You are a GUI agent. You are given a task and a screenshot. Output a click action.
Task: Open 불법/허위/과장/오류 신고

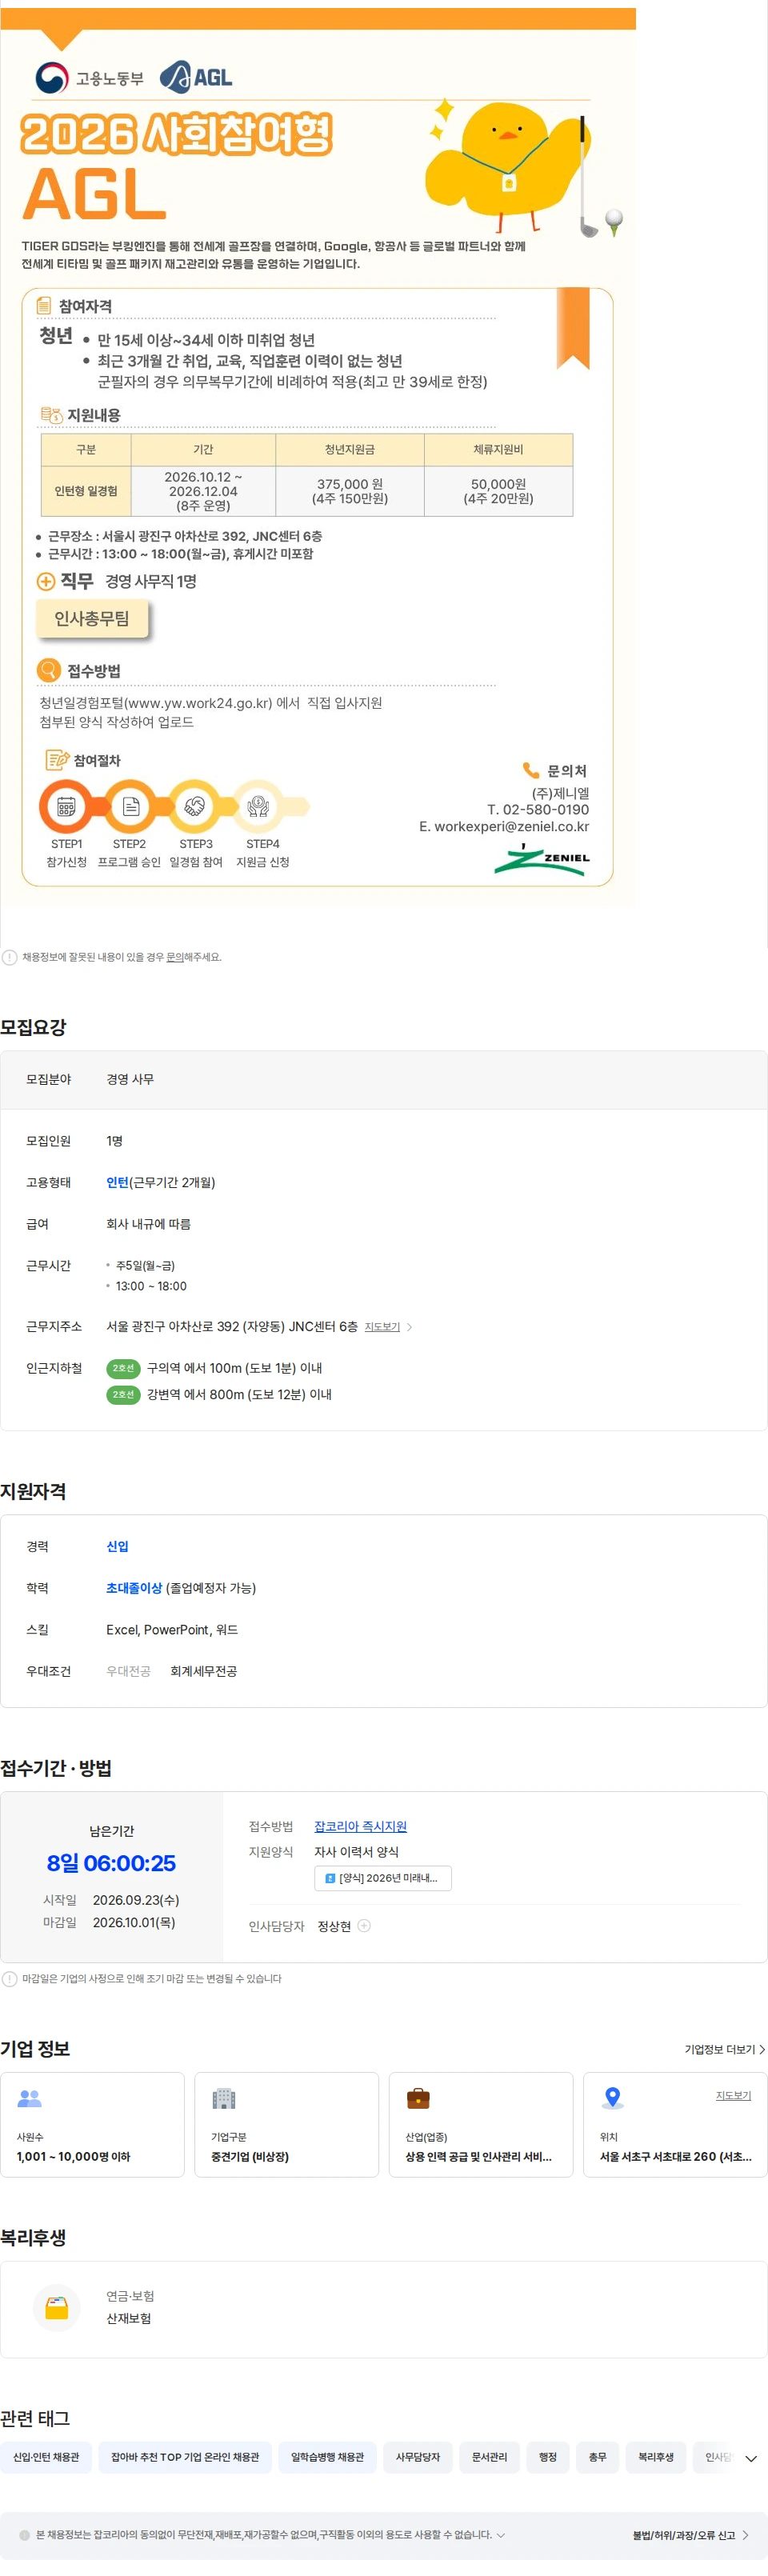pyautogui.click(x=690, y=2535)
